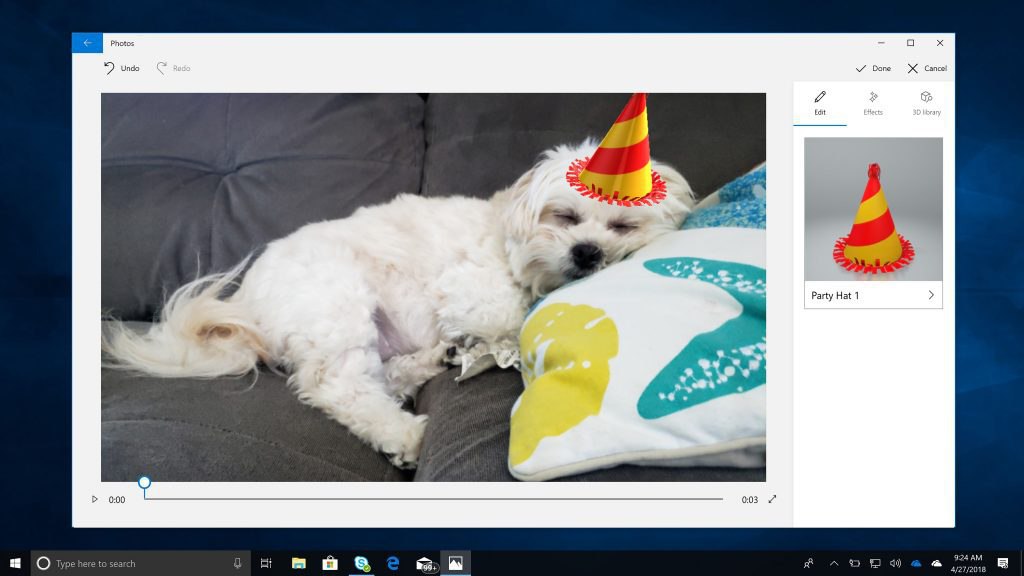Open volume control in tray
Screen dimensions: 1024x576
(x=895, y=563)
